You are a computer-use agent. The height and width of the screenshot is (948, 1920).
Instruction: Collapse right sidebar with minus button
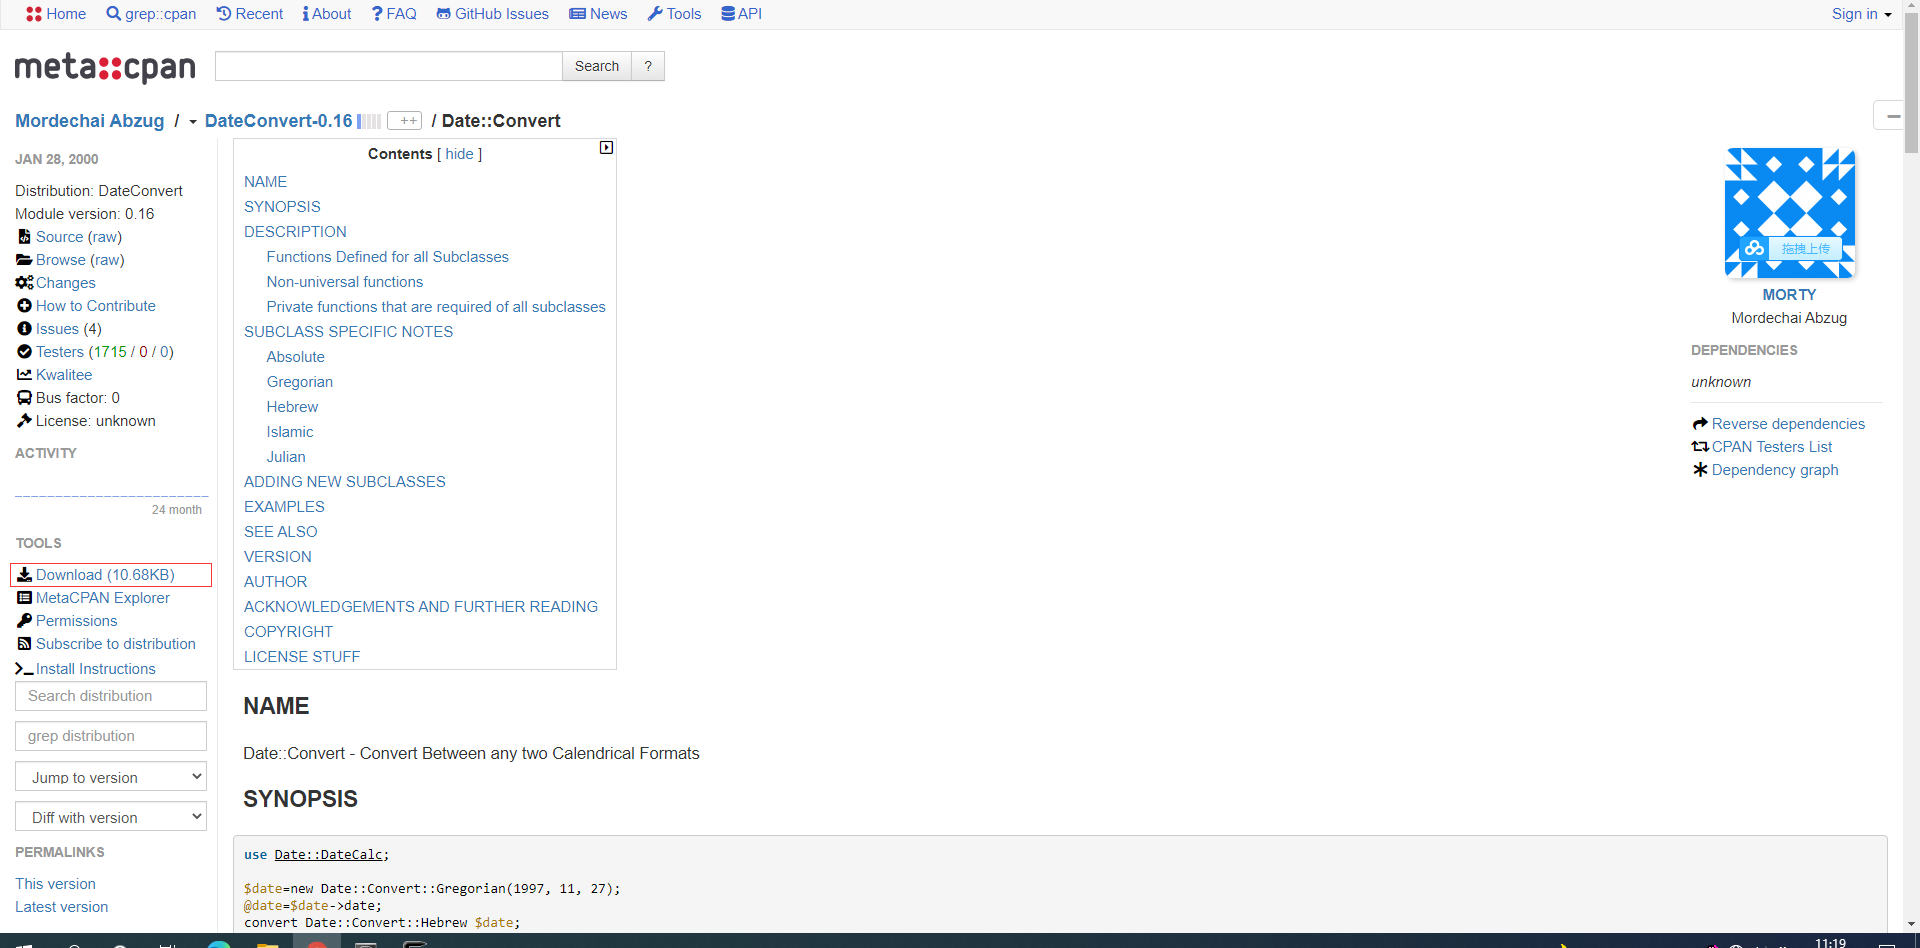coord(1891,116)
